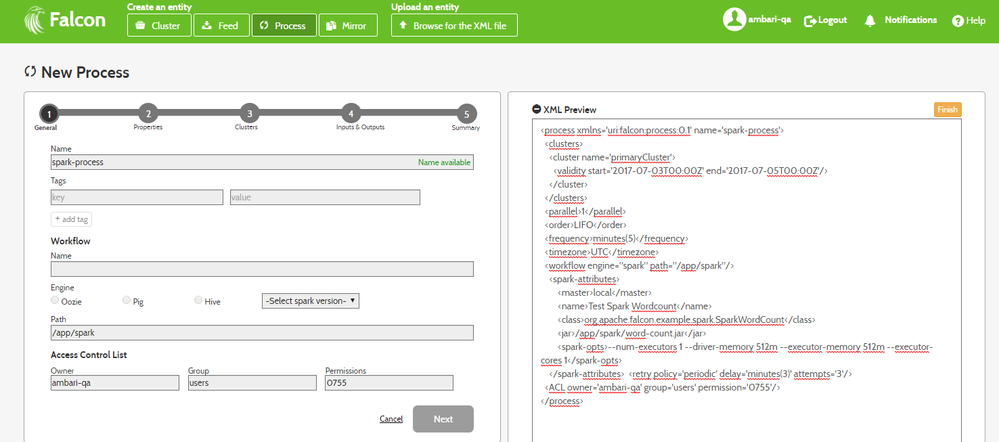Click the Falcon bird logo
The height and width of the screenshot is (442, 999).
pyautogui.click(x=34, y=21)
